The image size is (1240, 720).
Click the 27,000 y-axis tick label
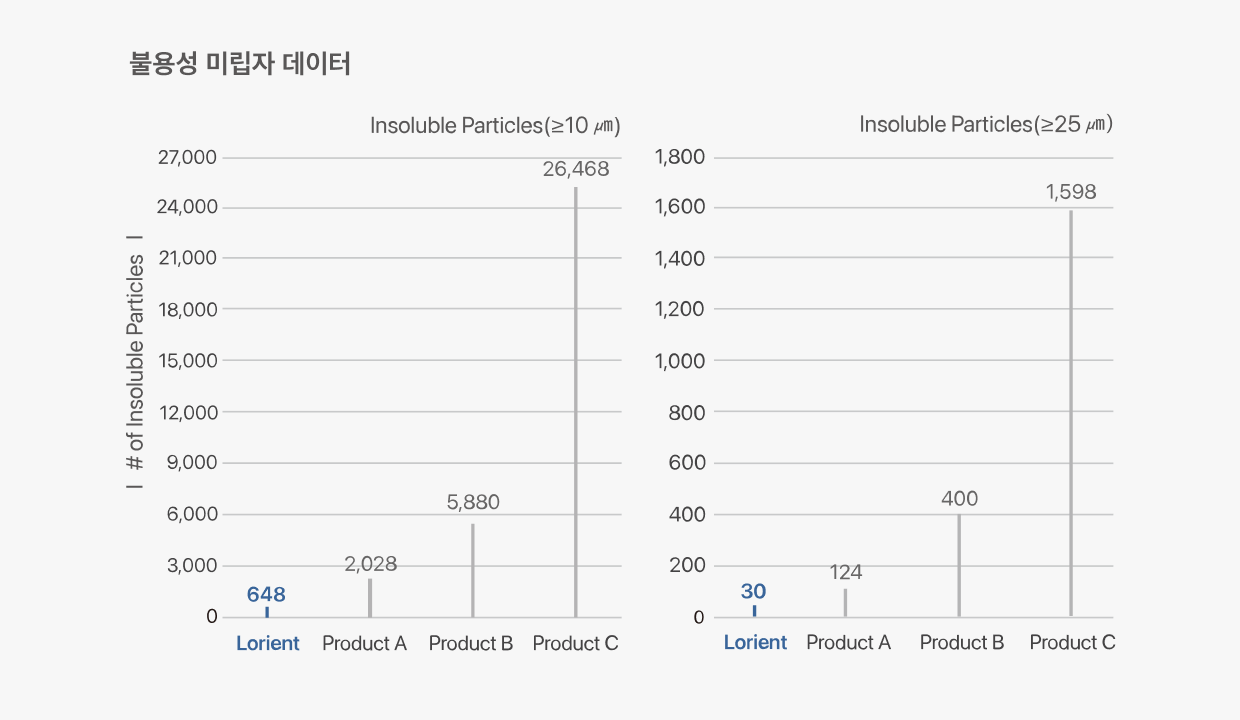coord(189,157)
